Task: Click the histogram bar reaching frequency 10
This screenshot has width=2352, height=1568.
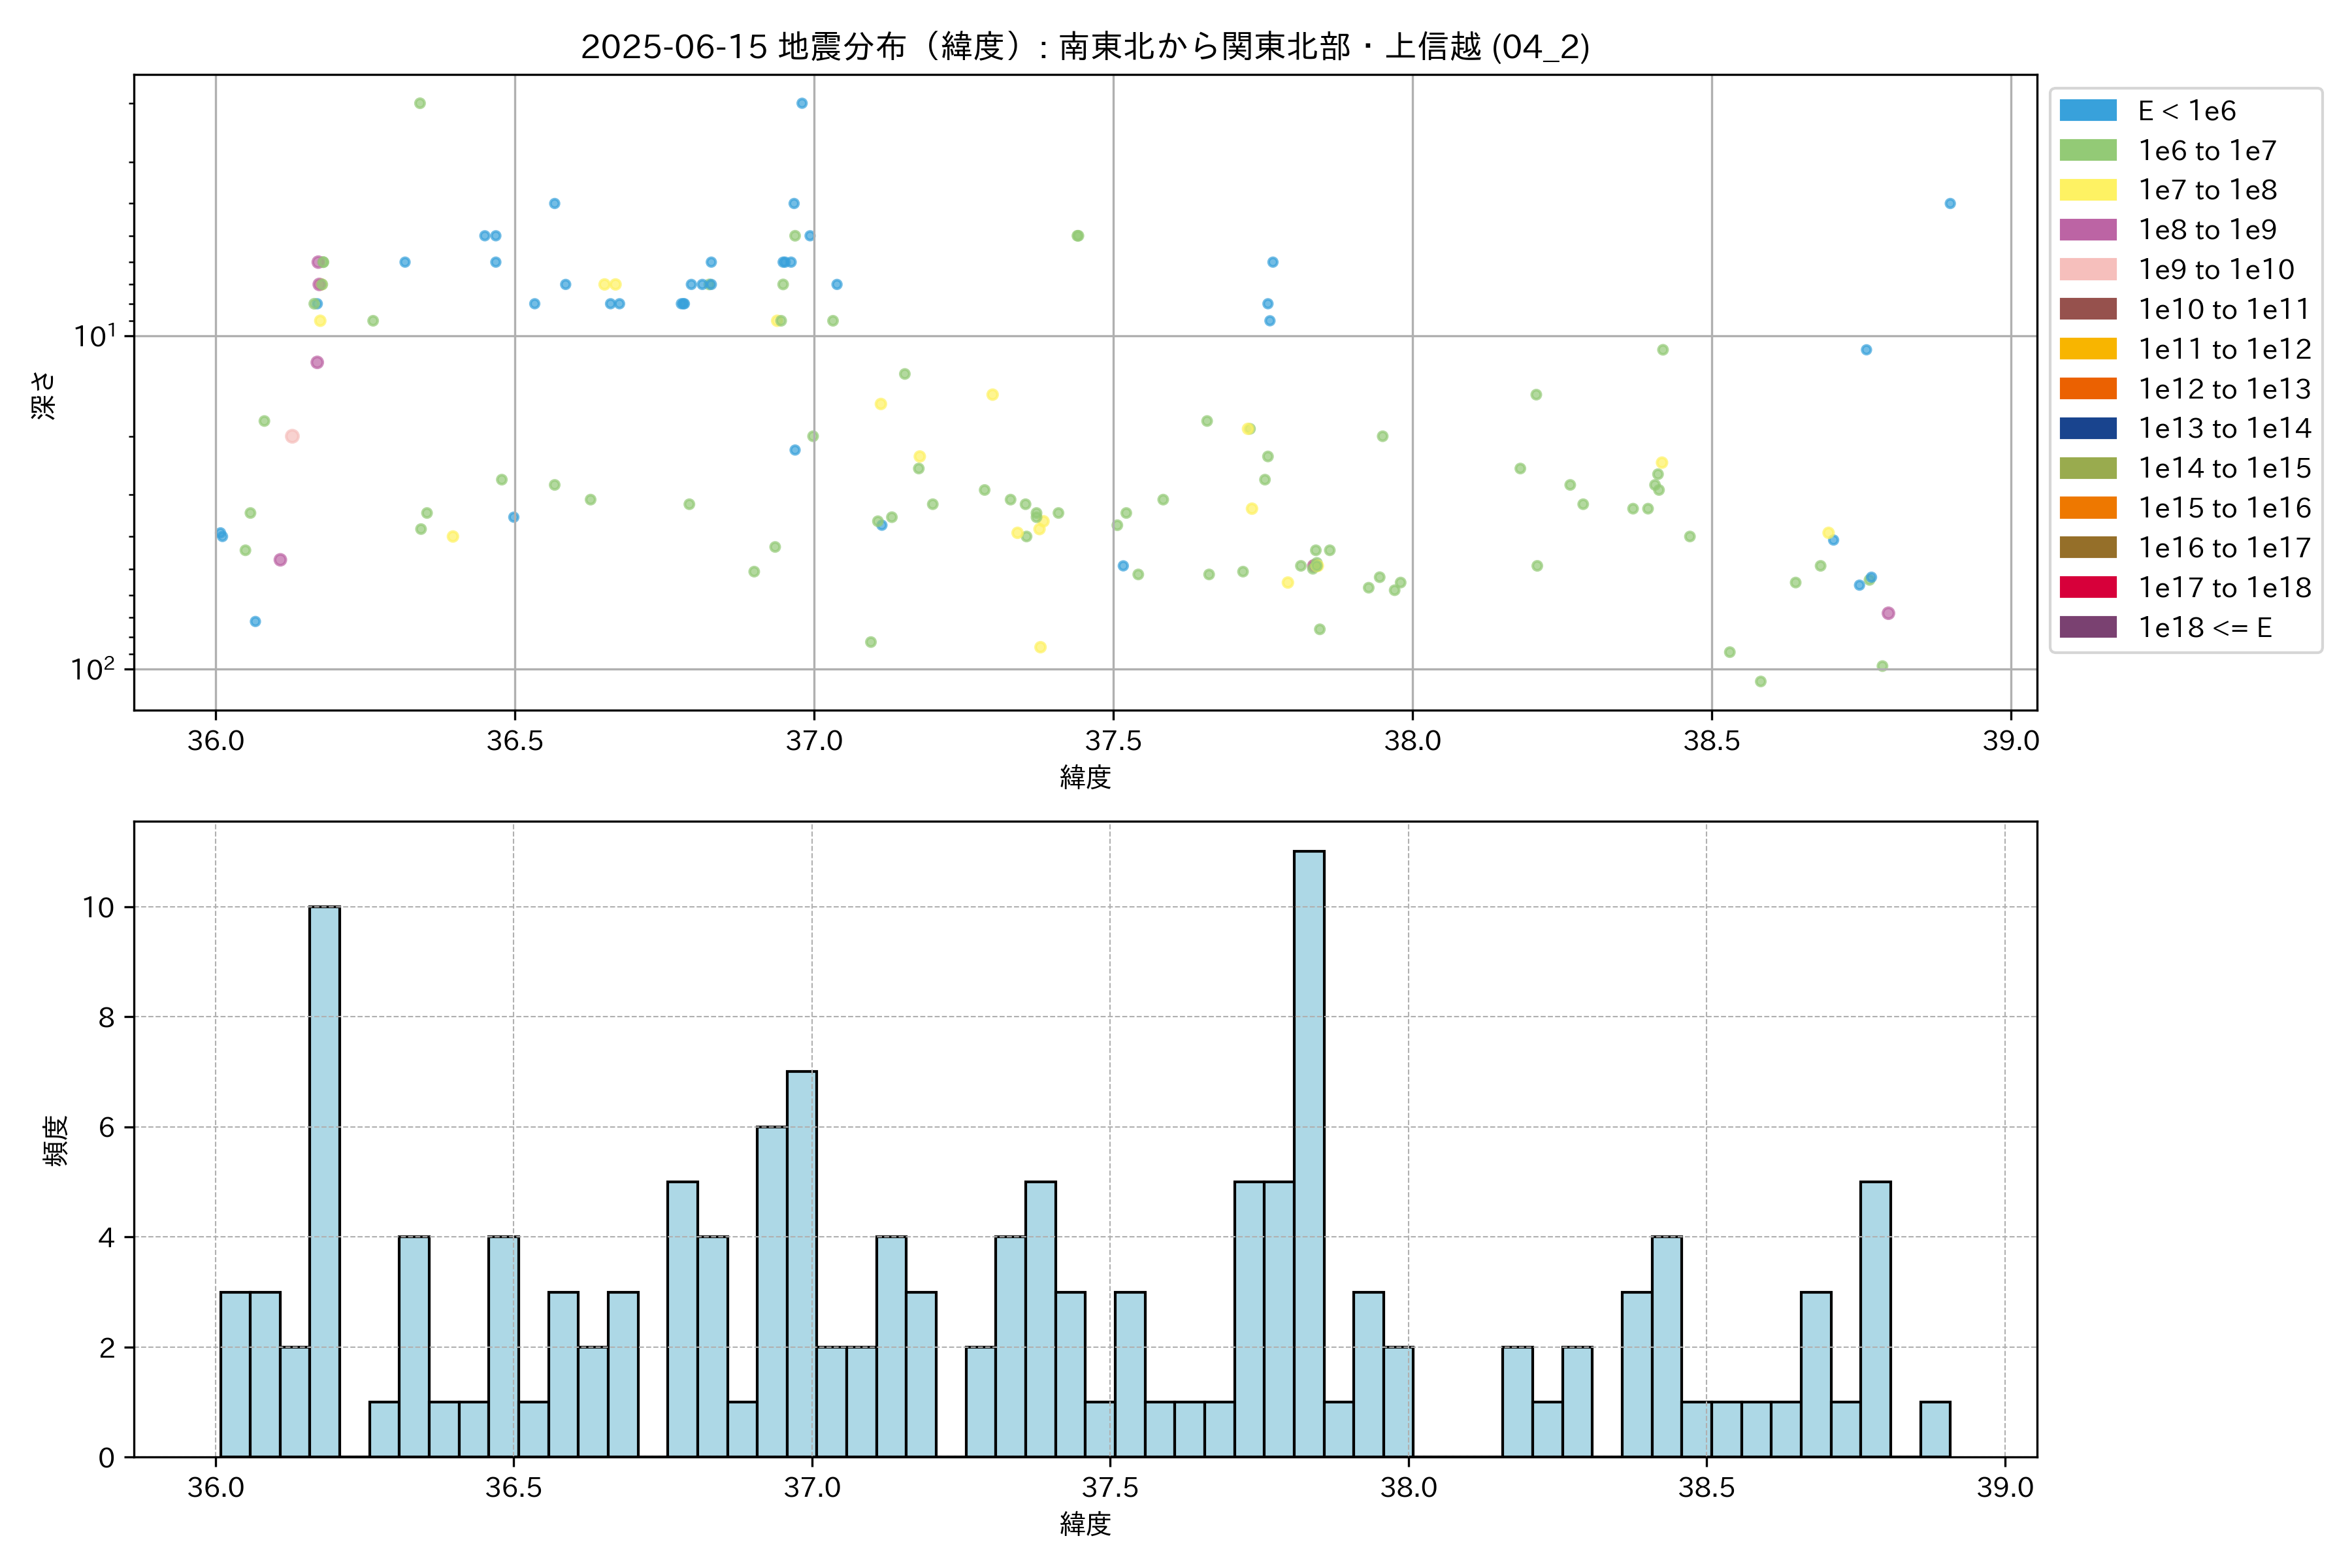Action: coord(324,1180)
